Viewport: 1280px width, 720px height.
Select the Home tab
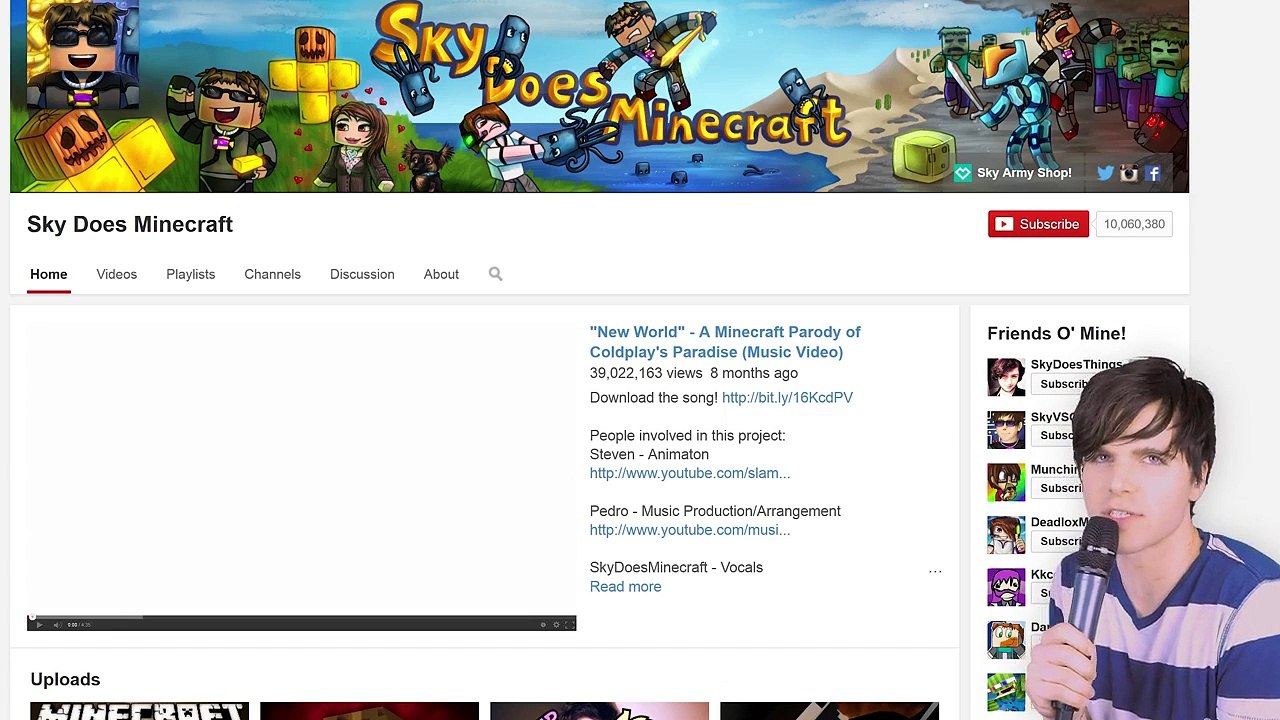[49, 274]
